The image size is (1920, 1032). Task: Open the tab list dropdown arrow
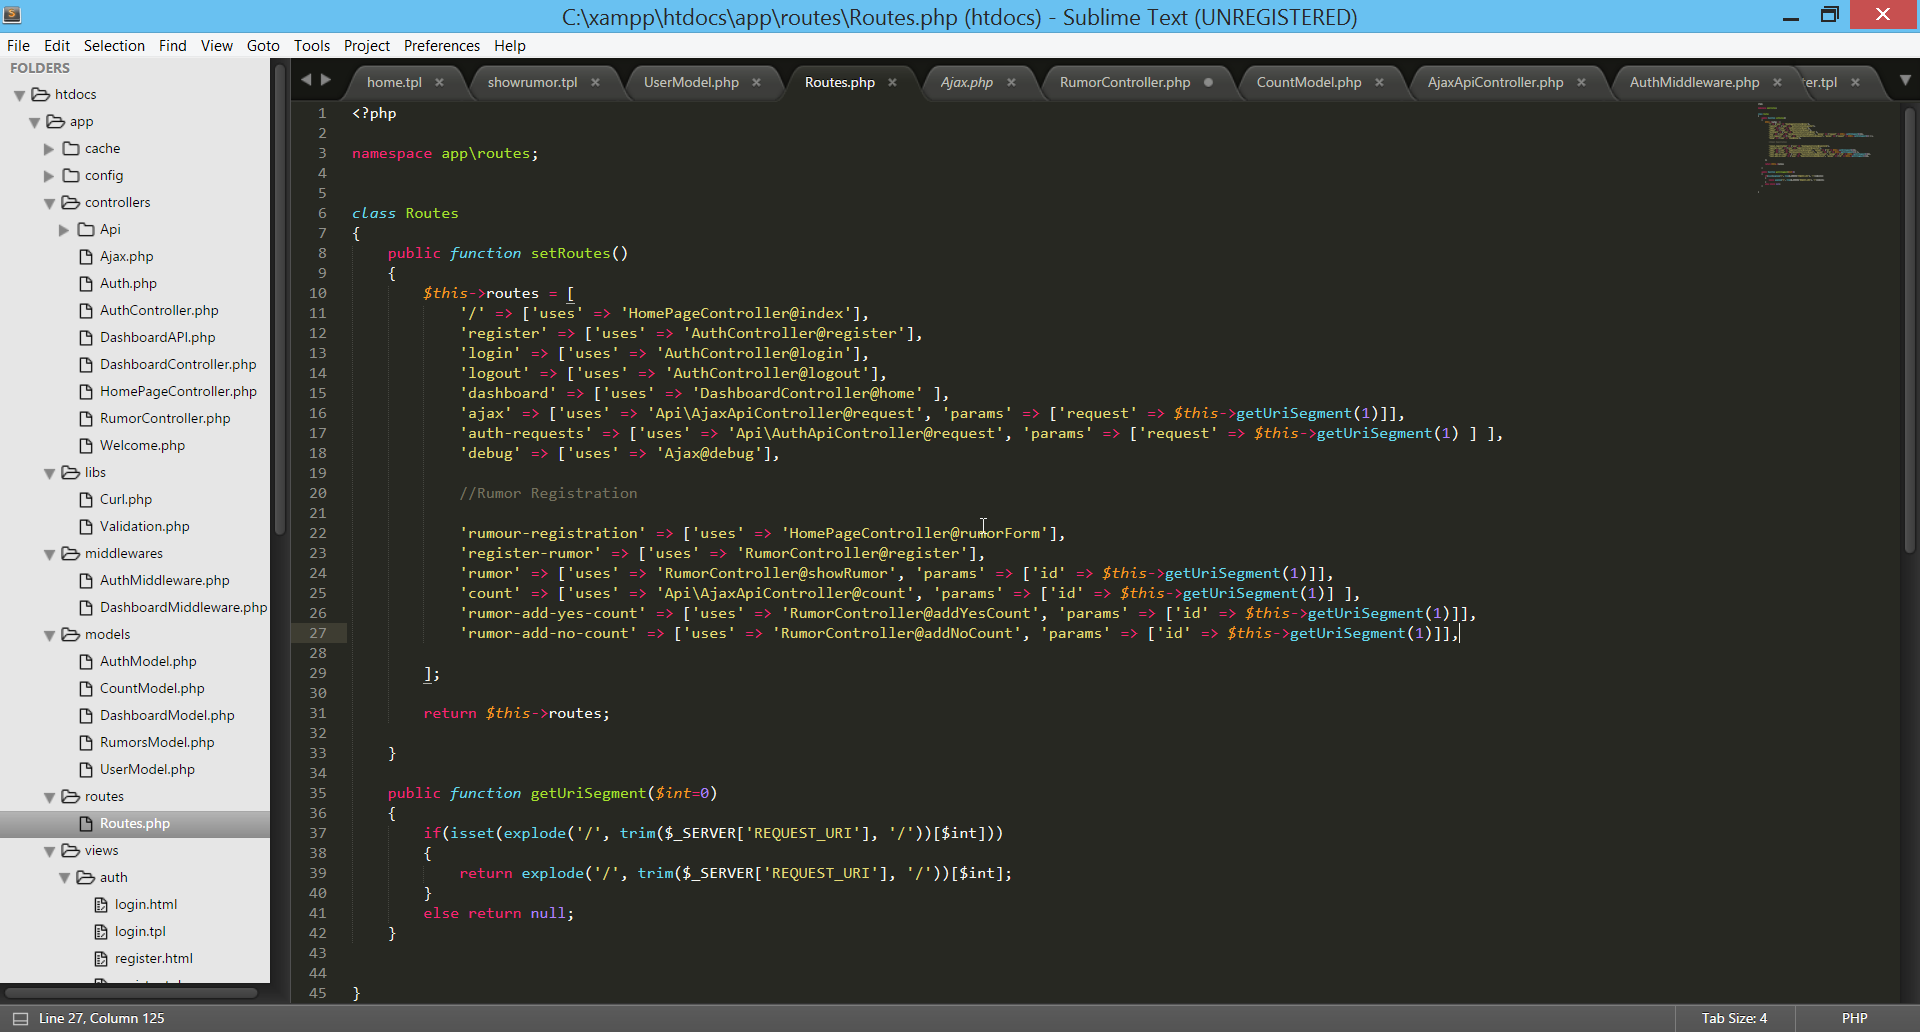(1905, 80)
